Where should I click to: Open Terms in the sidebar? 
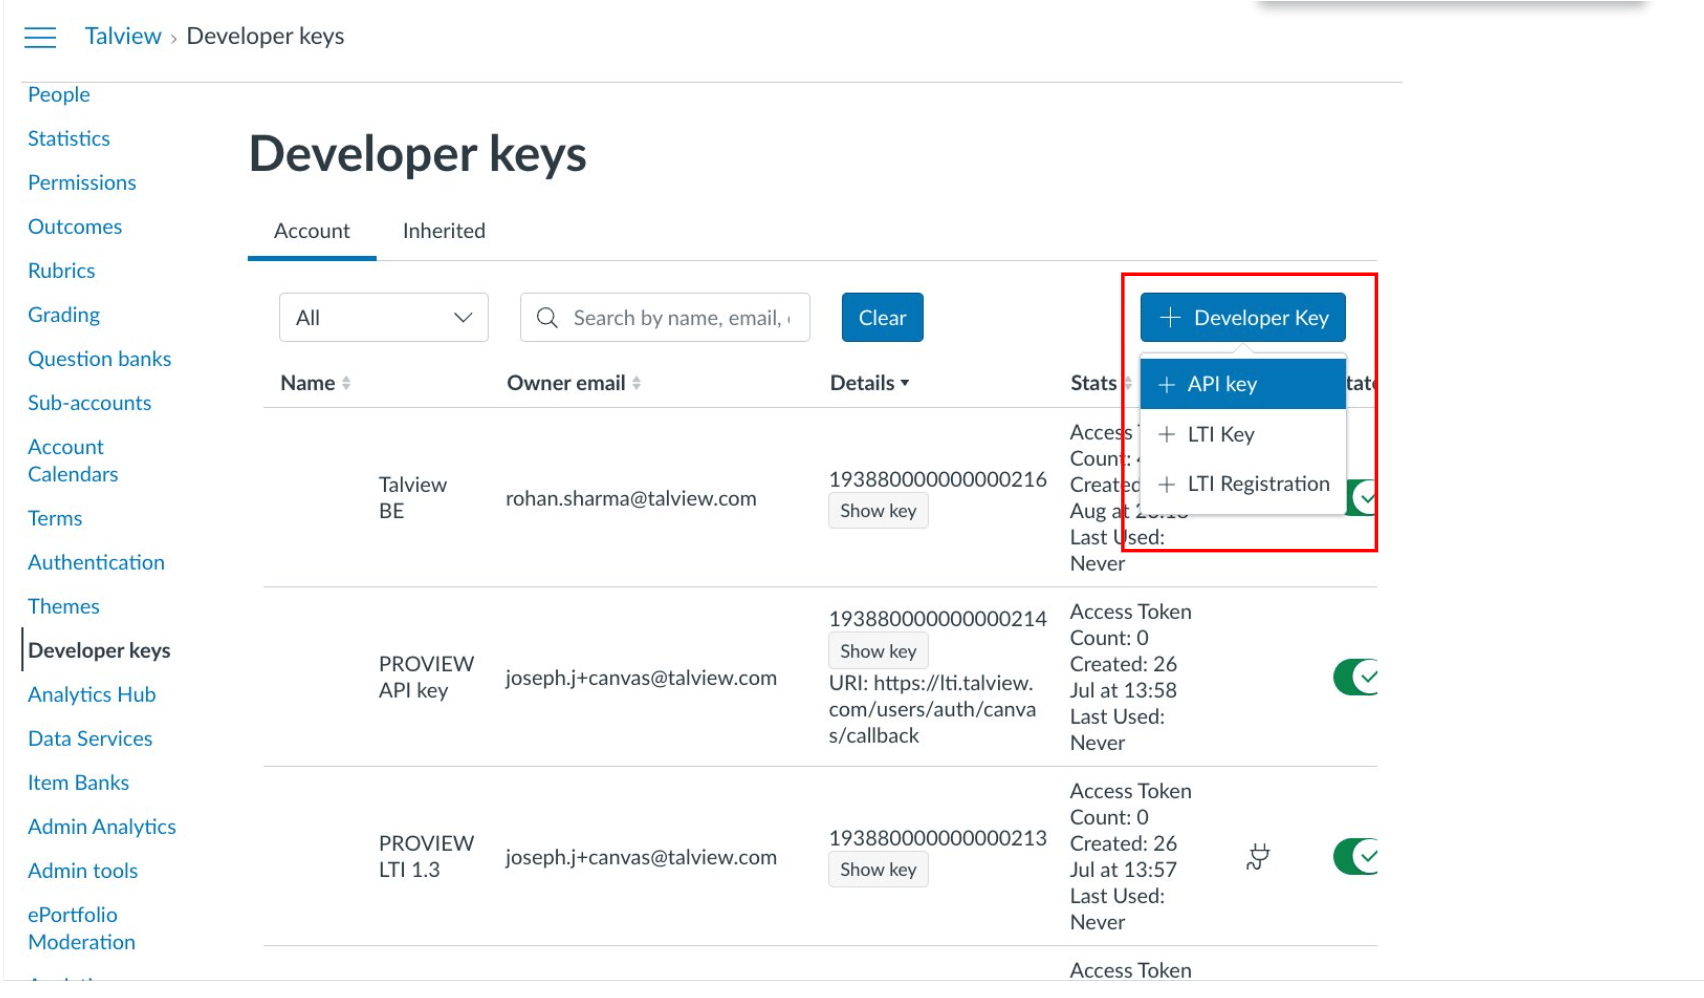(x=55, y=519)
